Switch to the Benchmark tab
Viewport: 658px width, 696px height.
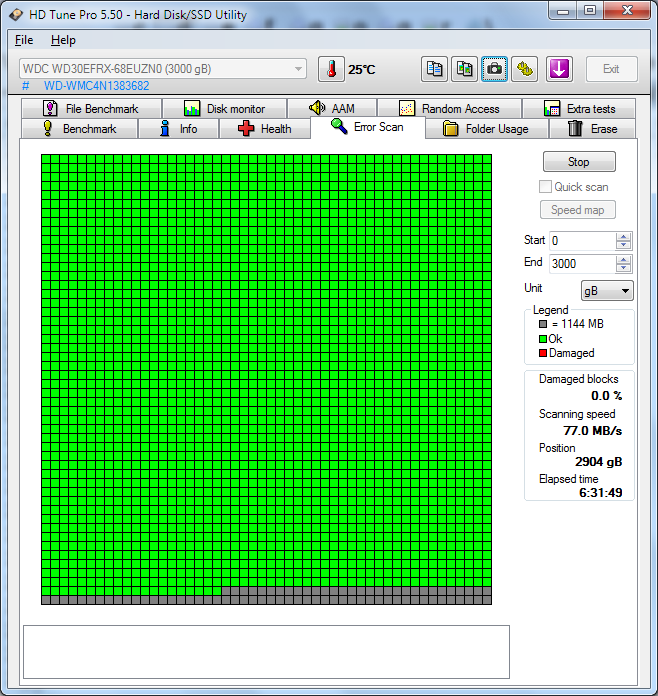79,129
